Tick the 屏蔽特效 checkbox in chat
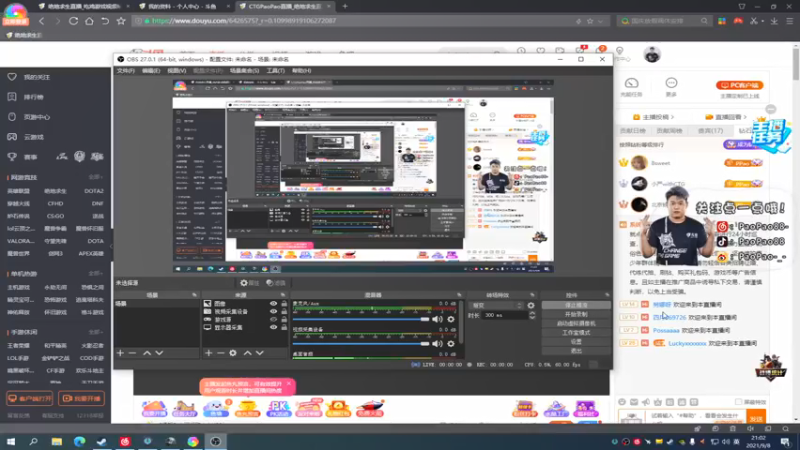This screenshot has width=800, height=450. [x=738, y=402]
